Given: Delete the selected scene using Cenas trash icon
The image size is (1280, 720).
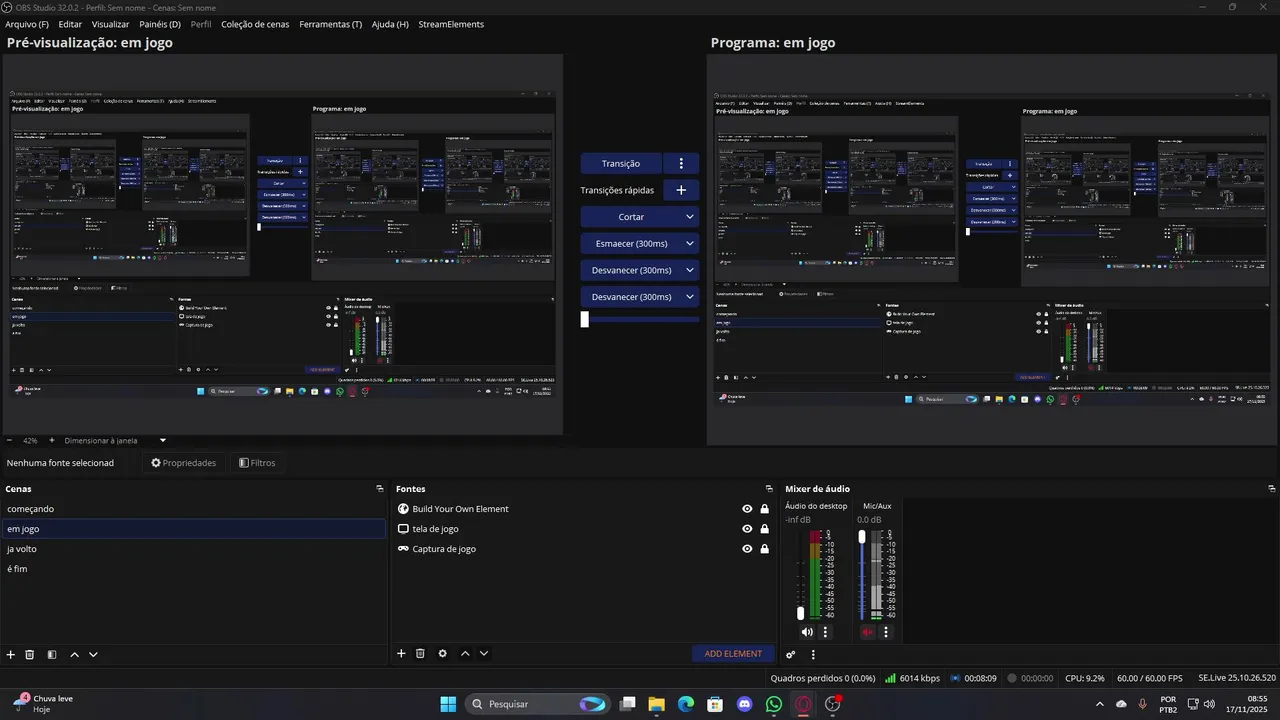Looking at the screenshot, I should point(30,654).
